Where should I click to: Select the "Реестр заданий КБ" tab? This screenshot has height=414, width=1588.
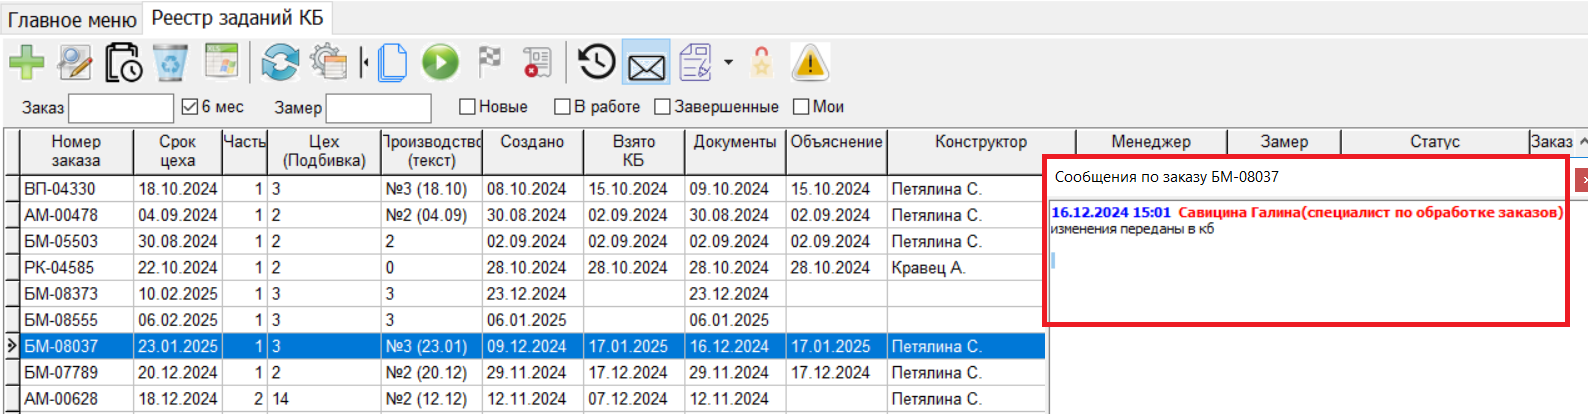click(237, 18)
